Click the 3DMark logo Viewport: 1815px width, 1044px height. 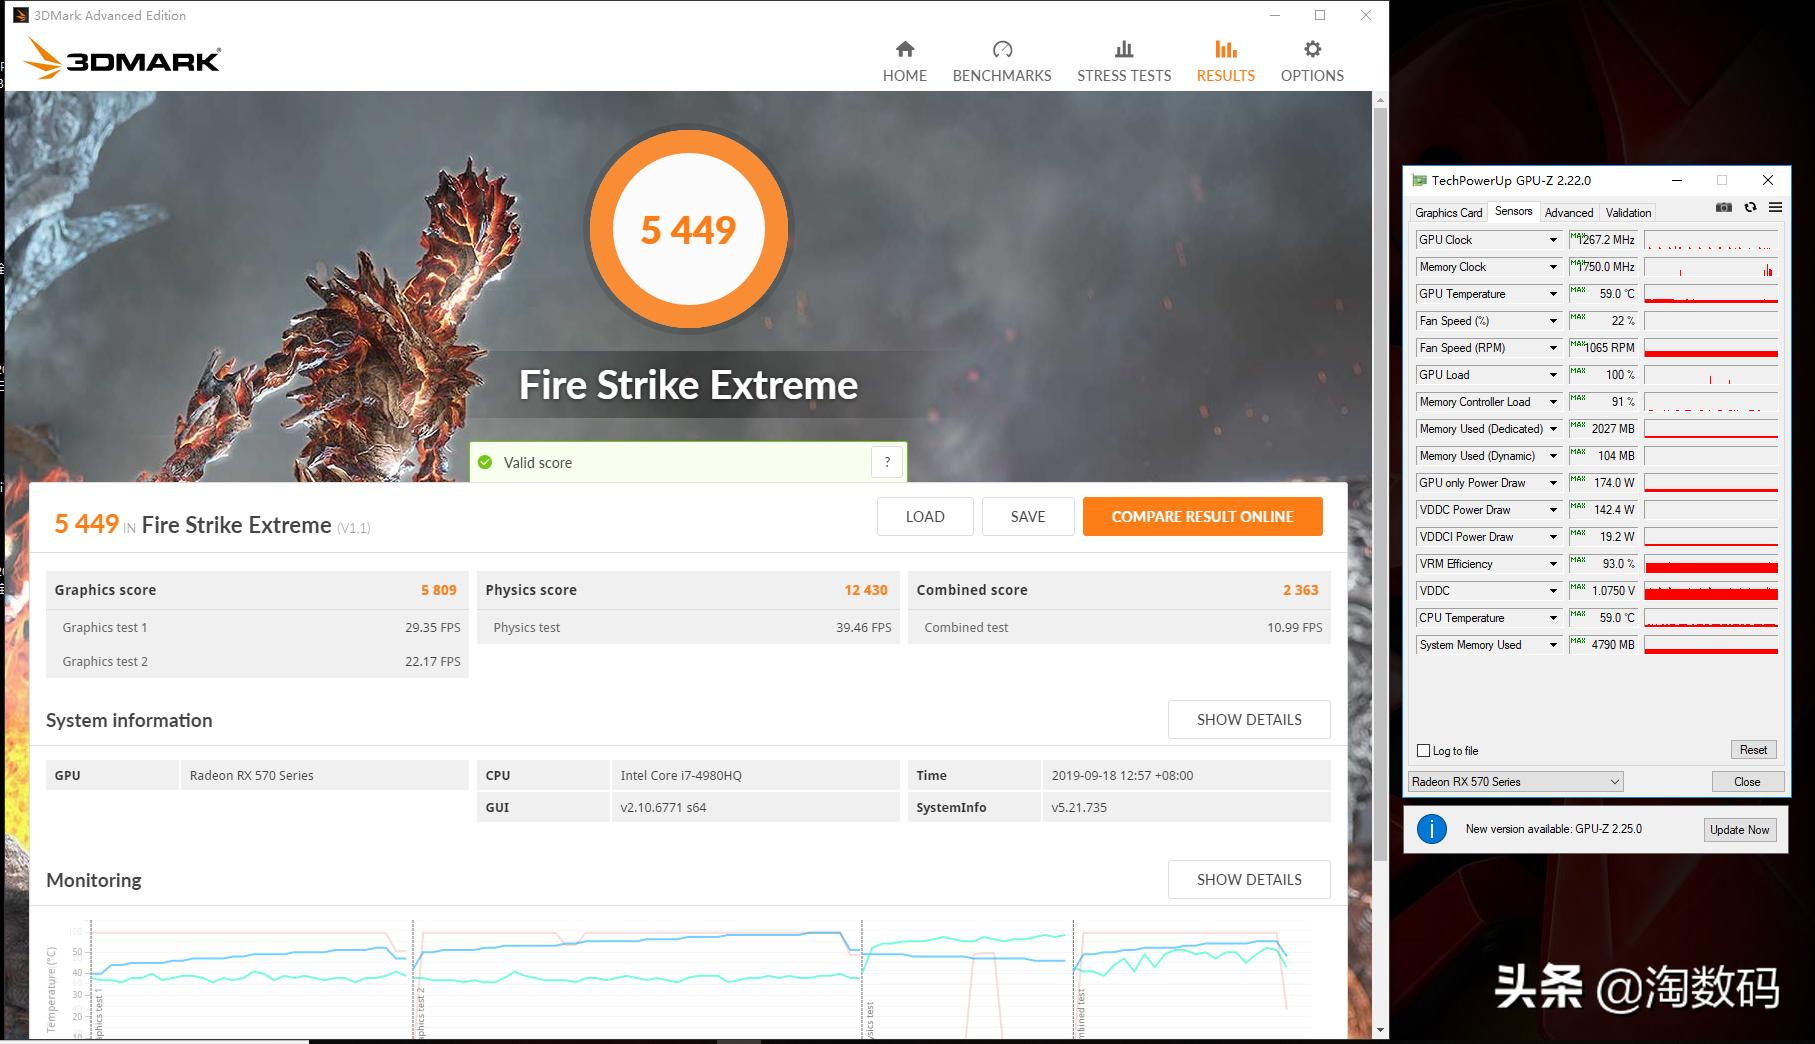(121, 59)
